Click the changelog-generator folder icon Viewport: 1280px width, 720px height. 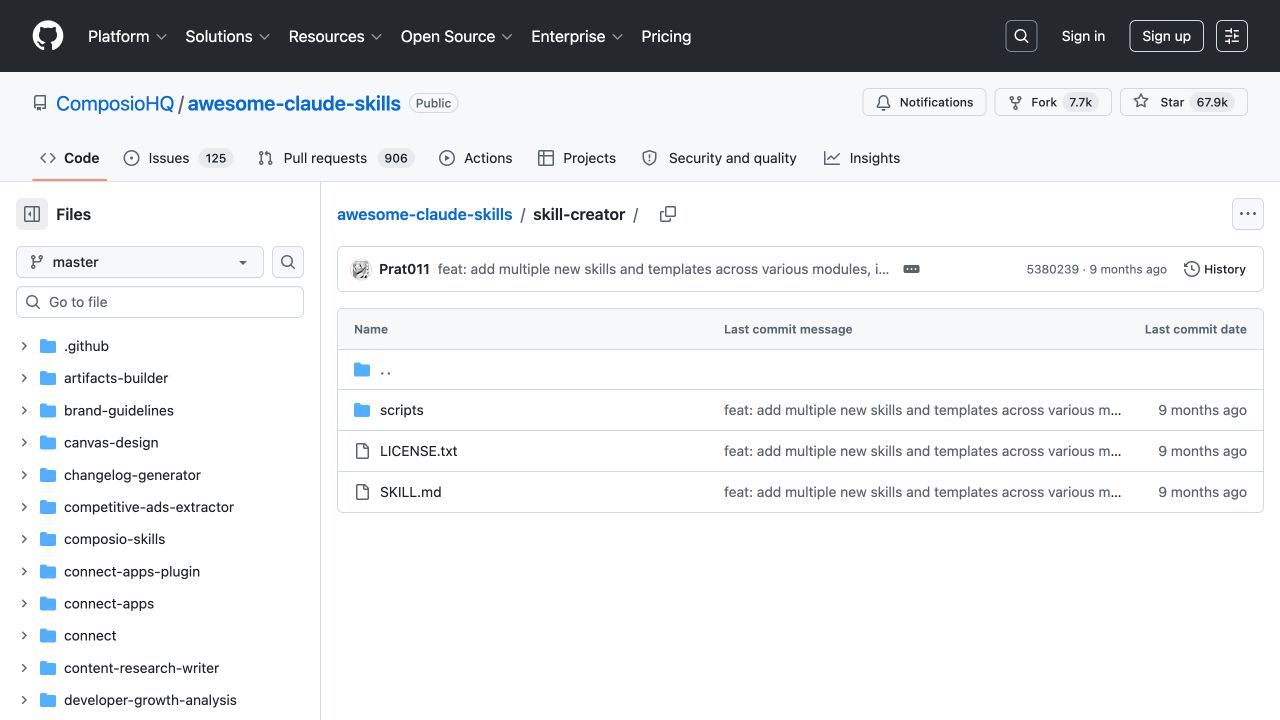click(x=48, y=475)
